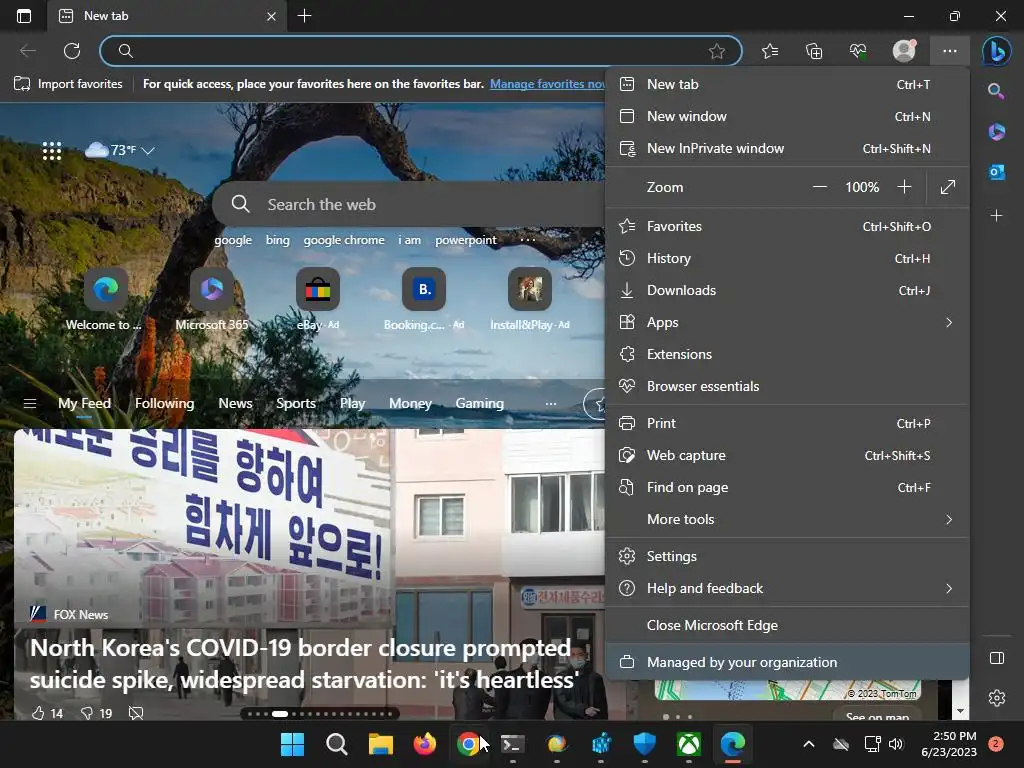Switch to the Sports feed tab
1024x768 pixels.
(x=296, y=404)
